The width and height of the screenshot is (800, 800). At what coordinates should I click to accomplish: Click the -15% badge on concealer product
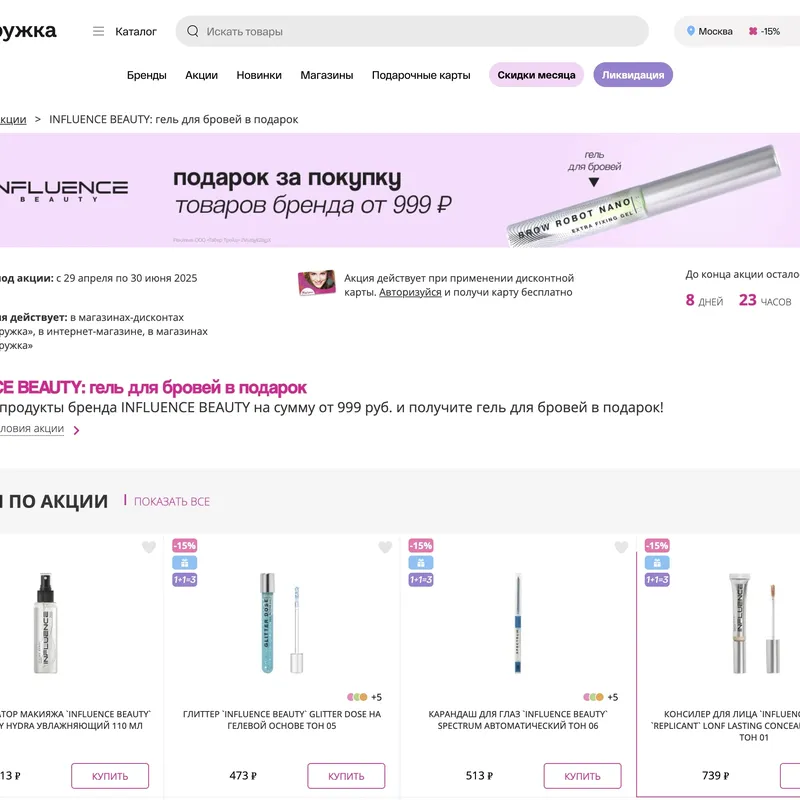(x=657, y=545)
